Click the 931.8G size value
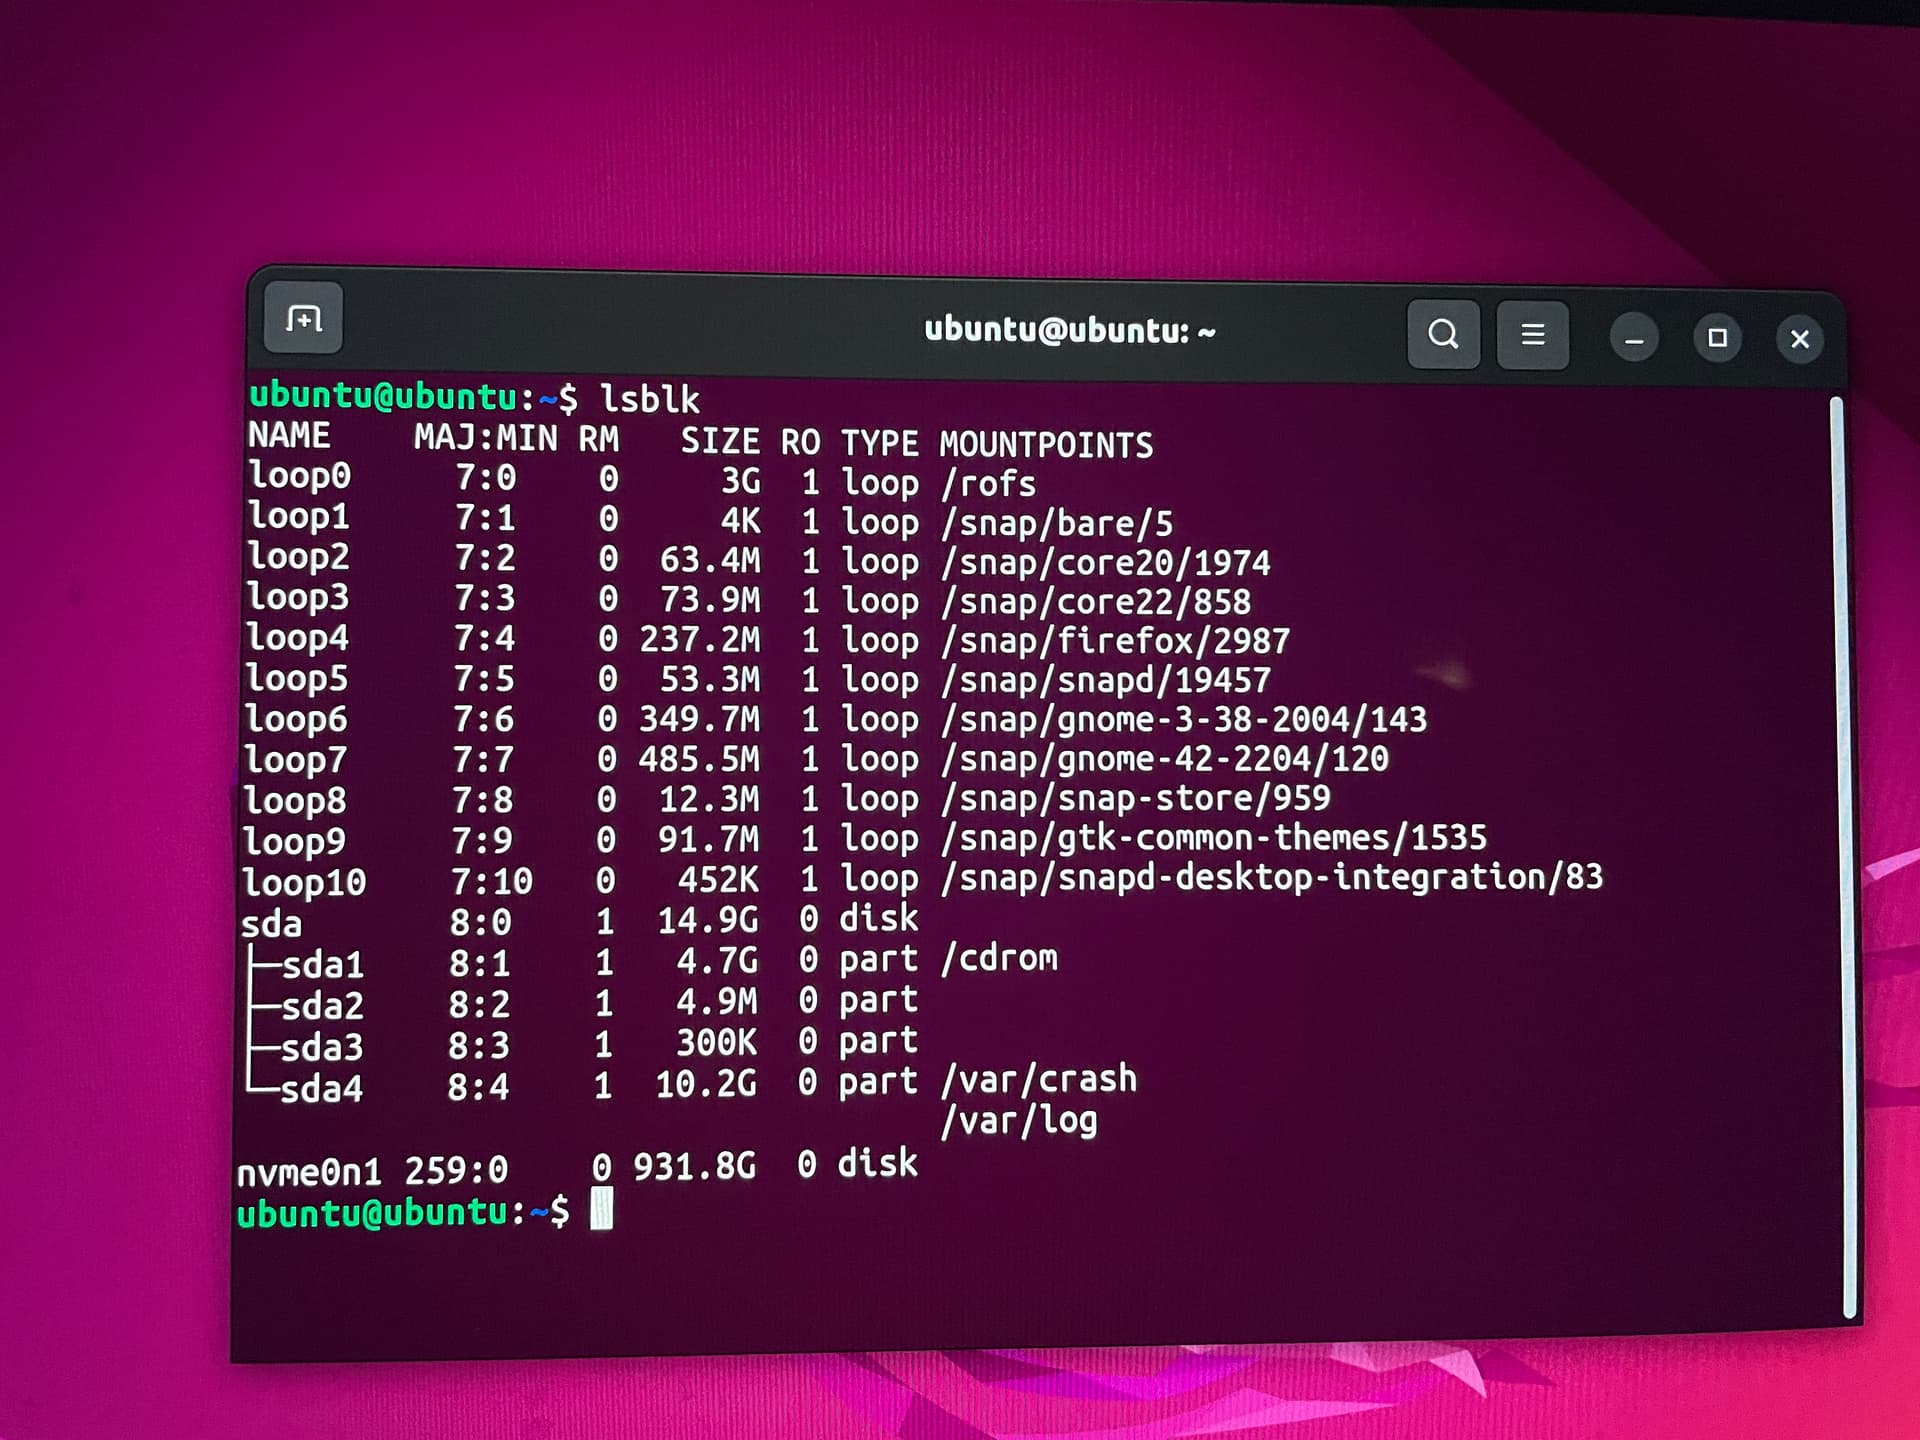The width and height of the screenshot is (1920, 1440). click(x=695, y=1166)
